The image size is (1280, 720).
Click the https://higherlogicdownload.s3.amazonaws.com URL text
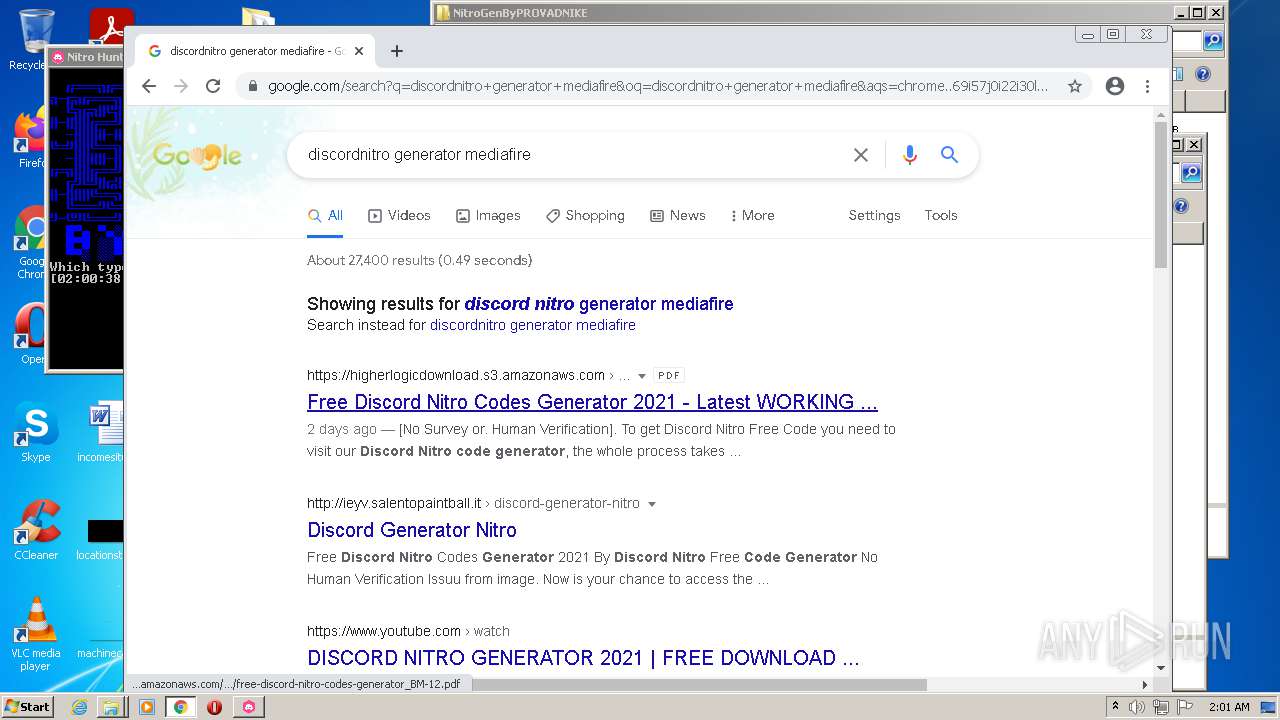coord(456,375)
